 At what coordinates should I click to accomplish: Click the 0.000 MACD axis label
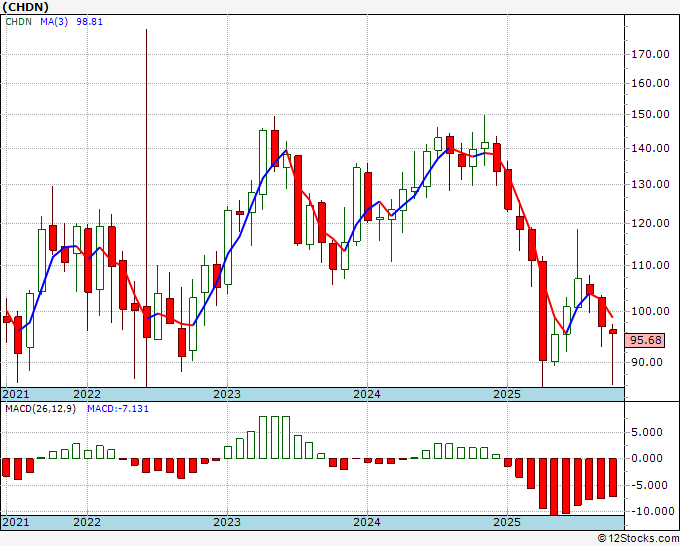coord(647,458)
